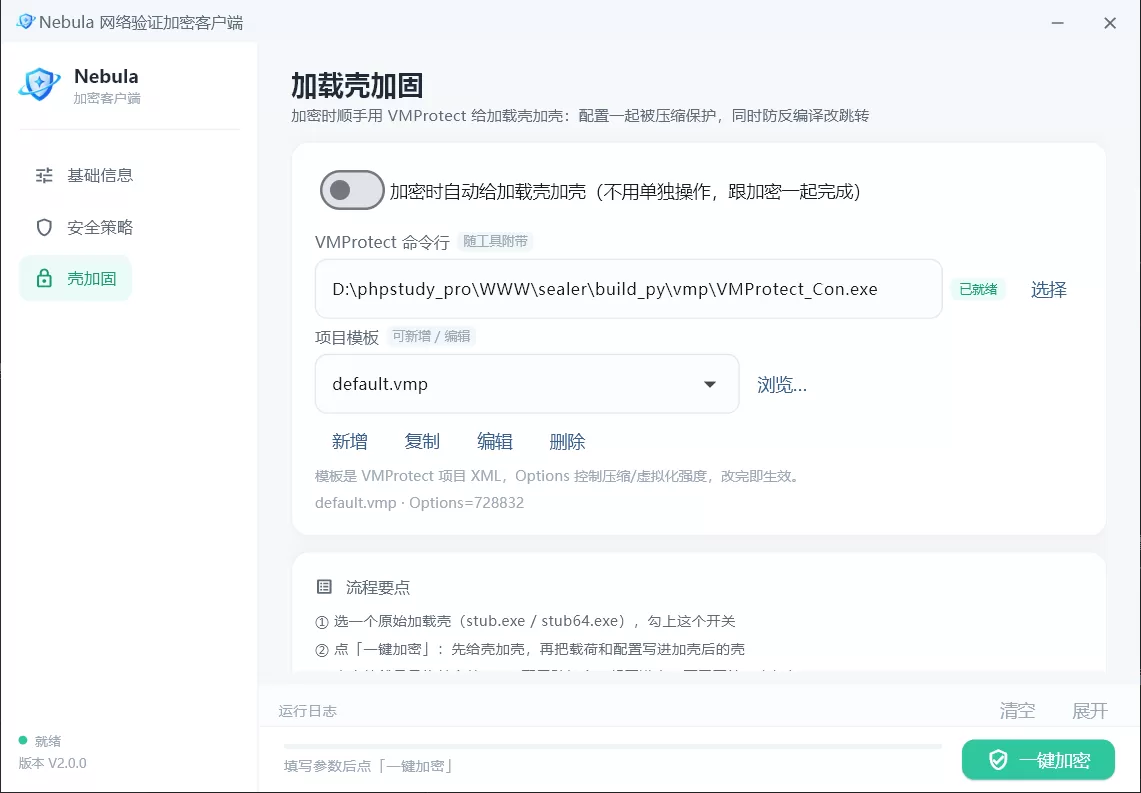Click 编辑 to edit the template
1141x793 pixels.
click(x=495, y=442)
